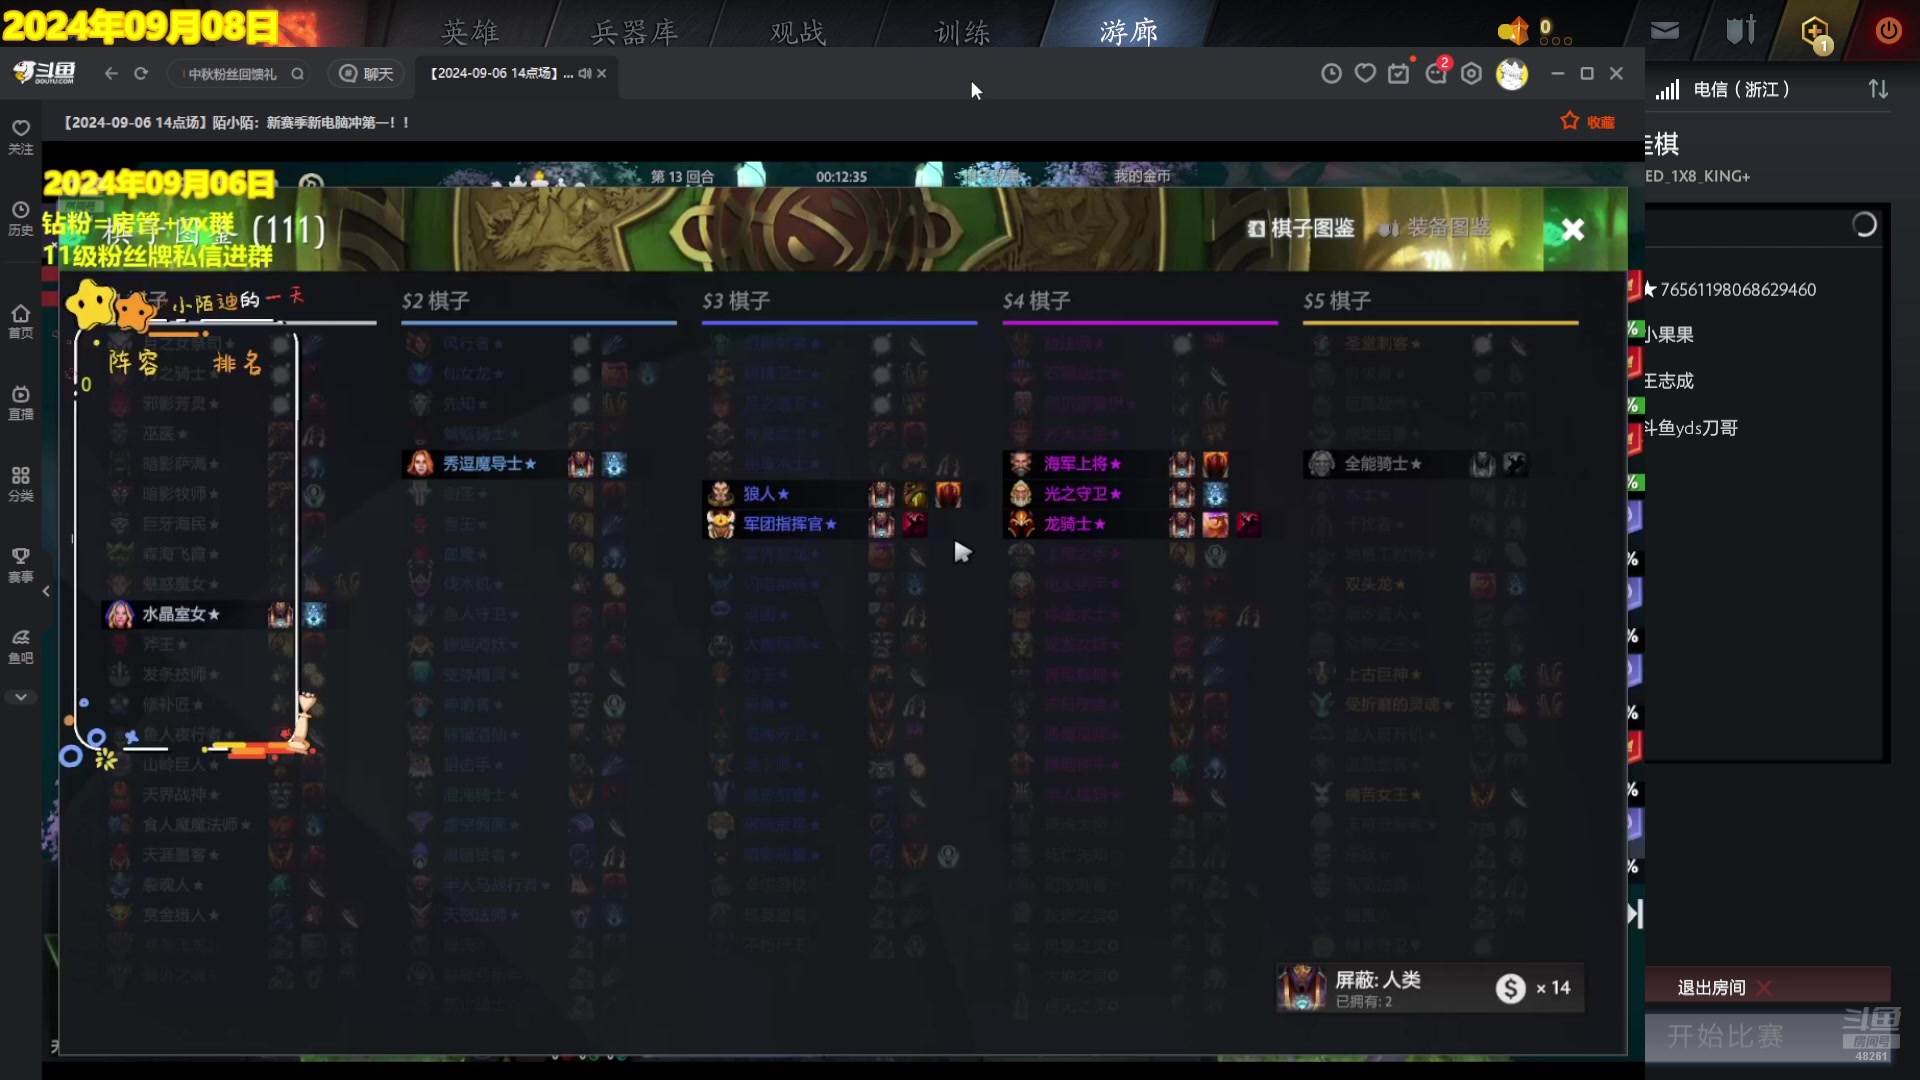Open 分类 categories in sidebar
1920x1080 pixels.
pos(21,484)
